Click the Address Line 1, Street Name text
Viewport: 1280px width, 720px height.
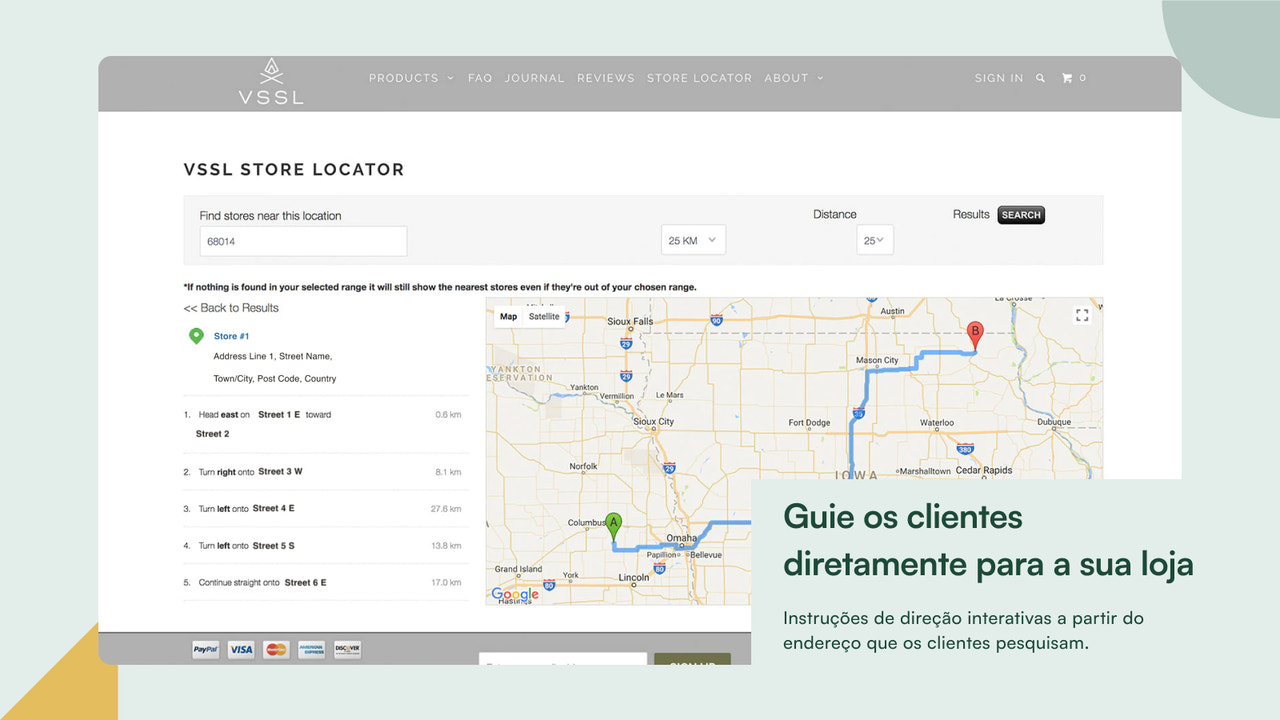coord(272,356)
